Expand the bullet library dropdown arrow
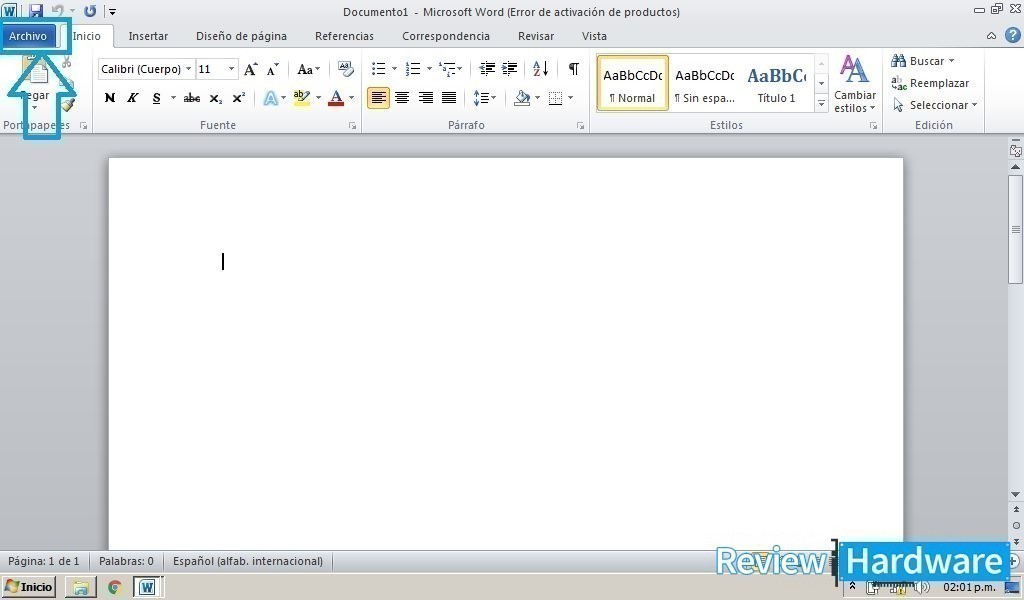 click(x=394, y=69)
